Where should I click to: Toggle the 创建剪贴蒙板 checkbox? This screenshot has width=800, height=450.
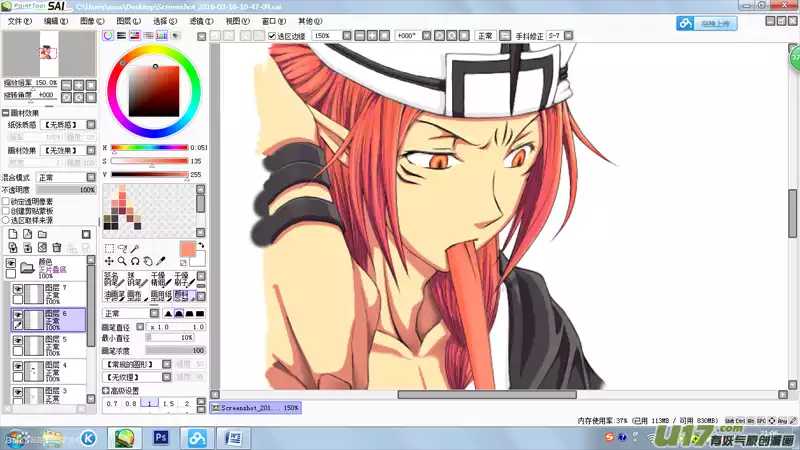[x=6, y=211]
